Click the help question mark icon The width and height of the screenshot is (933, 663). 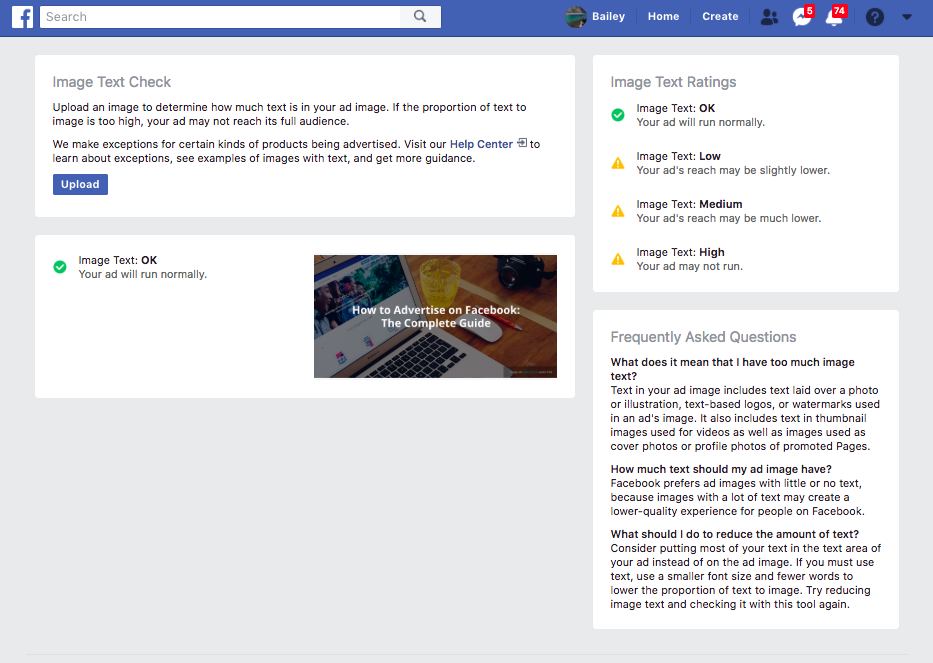click(874, 17)
